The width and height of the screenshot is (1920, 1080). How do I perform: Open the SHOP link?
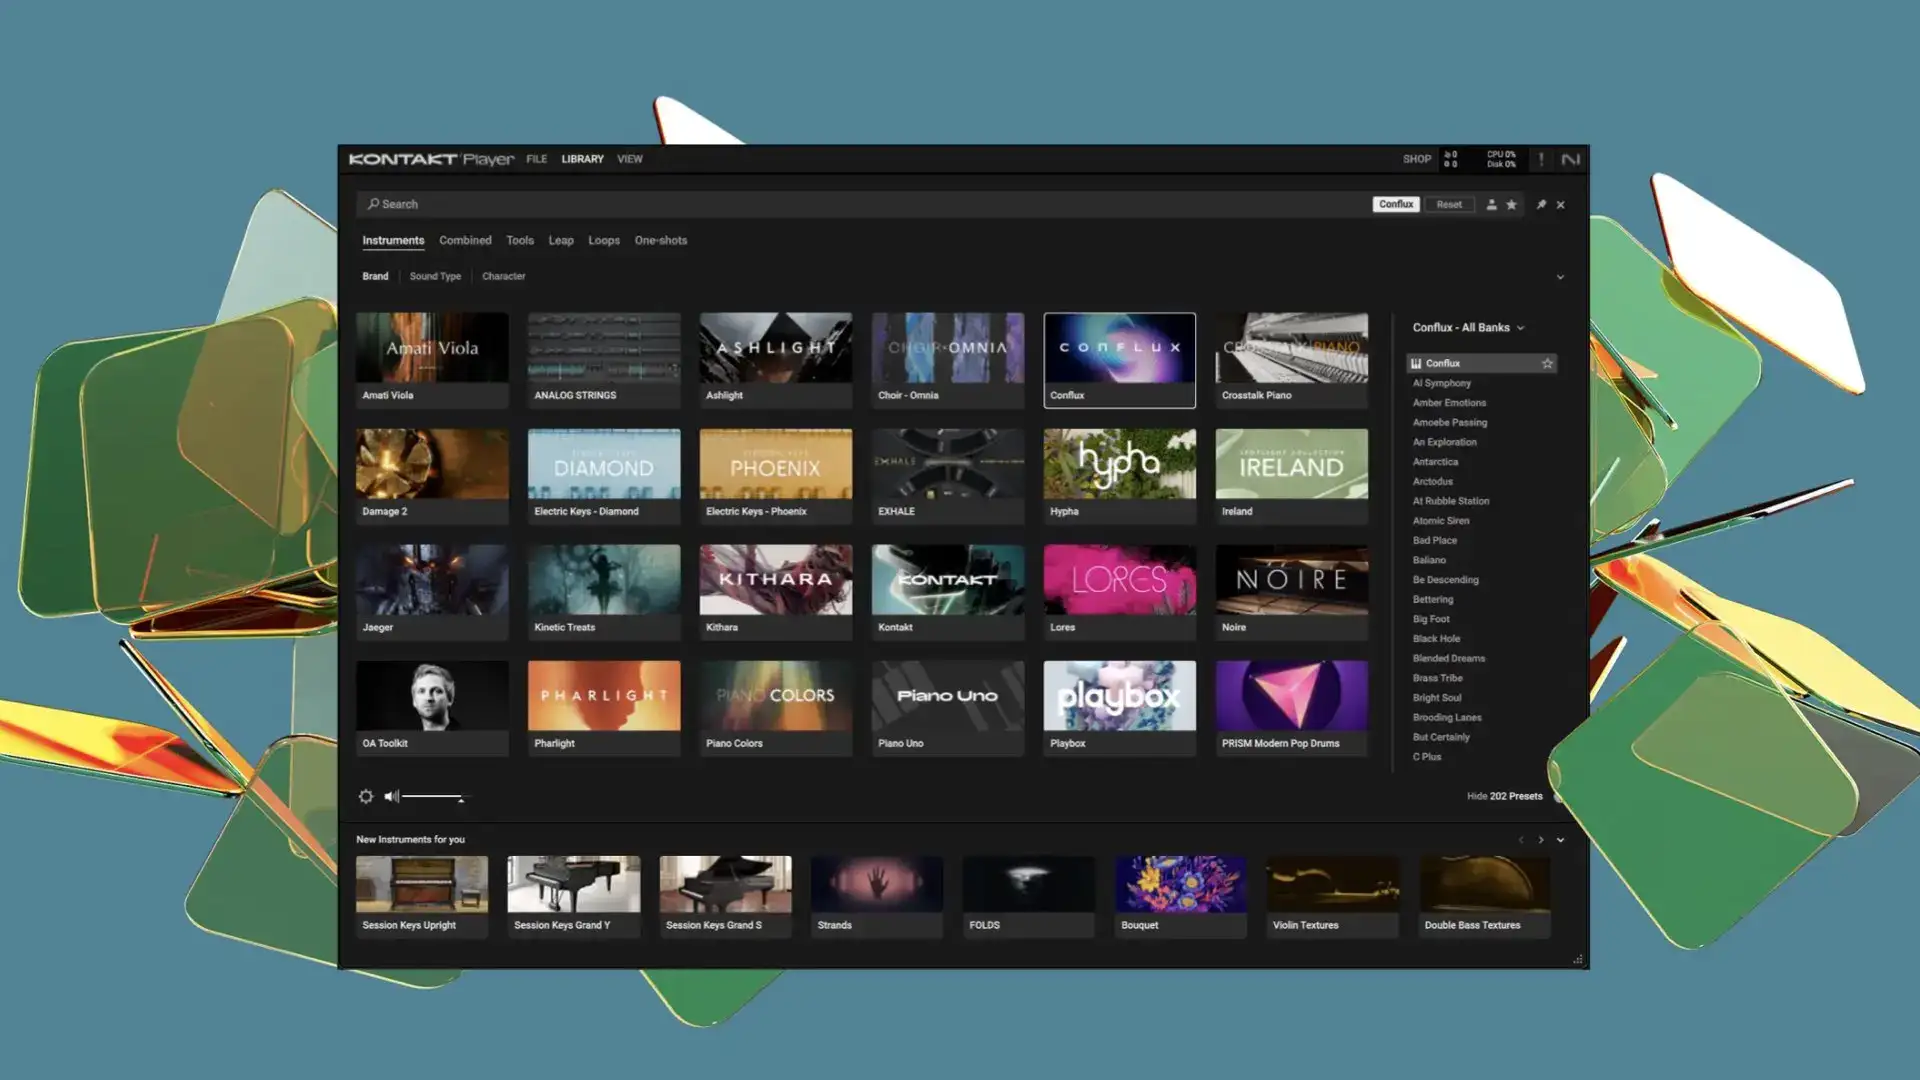(1417, 159)
